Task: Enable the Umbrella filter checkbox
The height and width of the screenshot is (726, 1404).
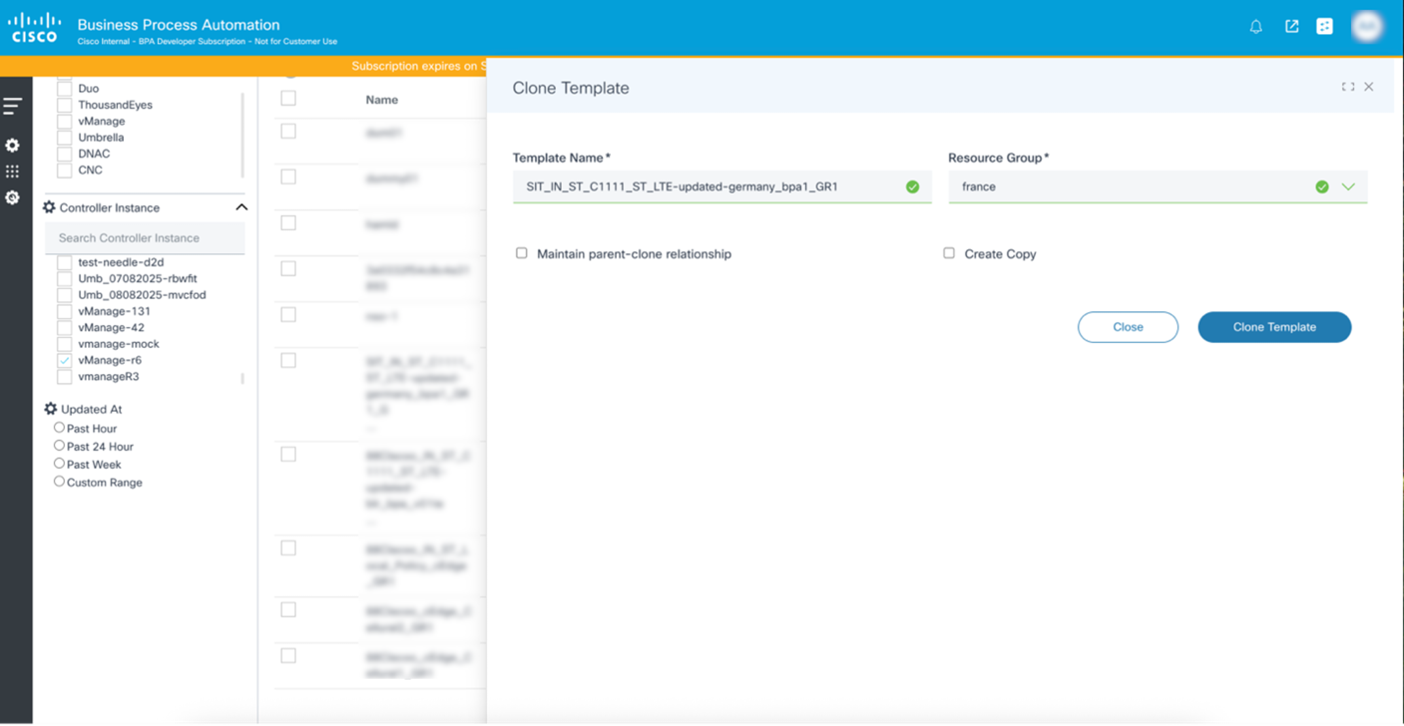Action: pyautogui.click(x=65, y=138)
